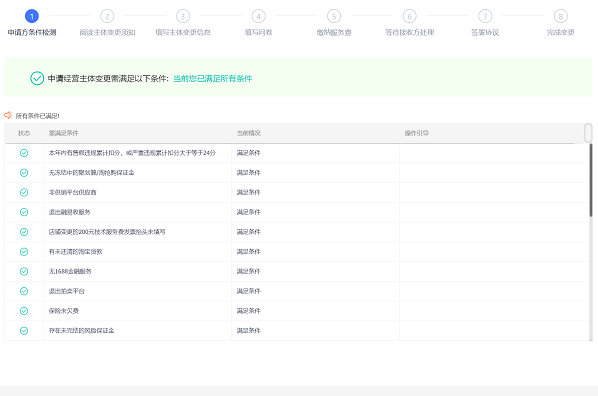Screen dimensions: 598x396
Task: Click the orange speaker icon beside 所有条件已满足
Action: [8, 115]
